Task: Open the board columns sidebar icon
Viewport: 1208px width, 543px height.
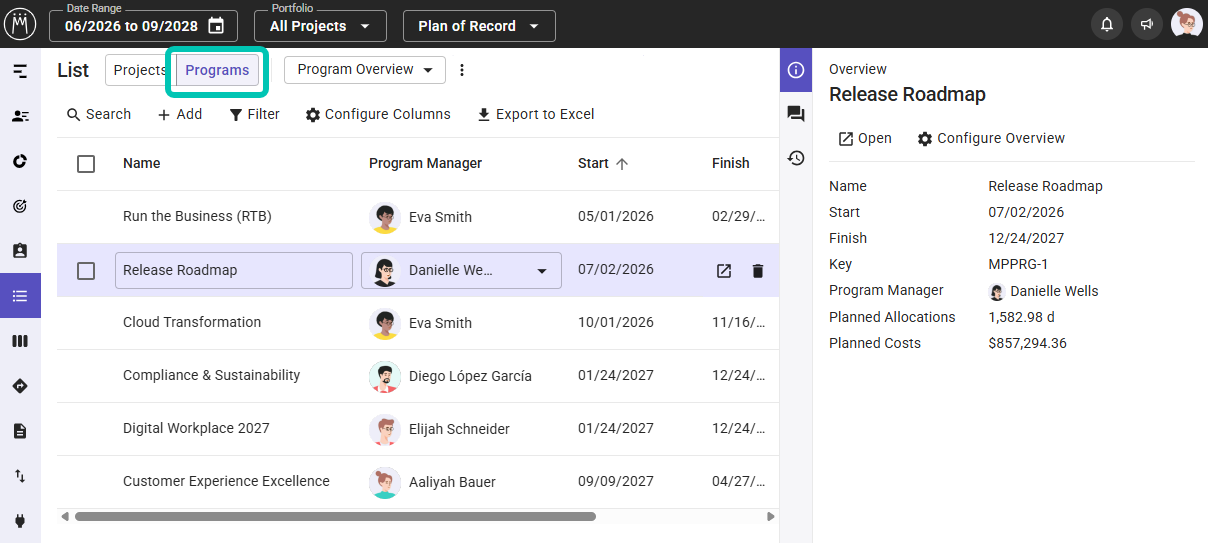Action: point(20,341)
